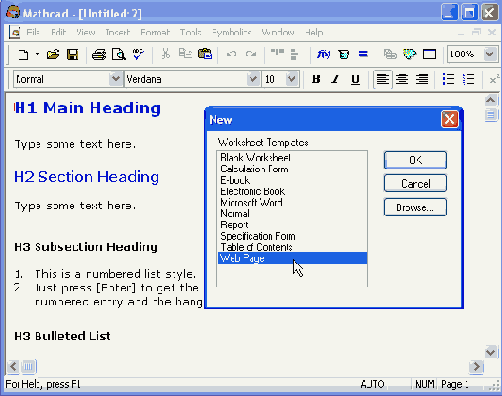Select the Table of Contents template
The width and height of the screenshot is (502, 396).
[x=292, y=247]
